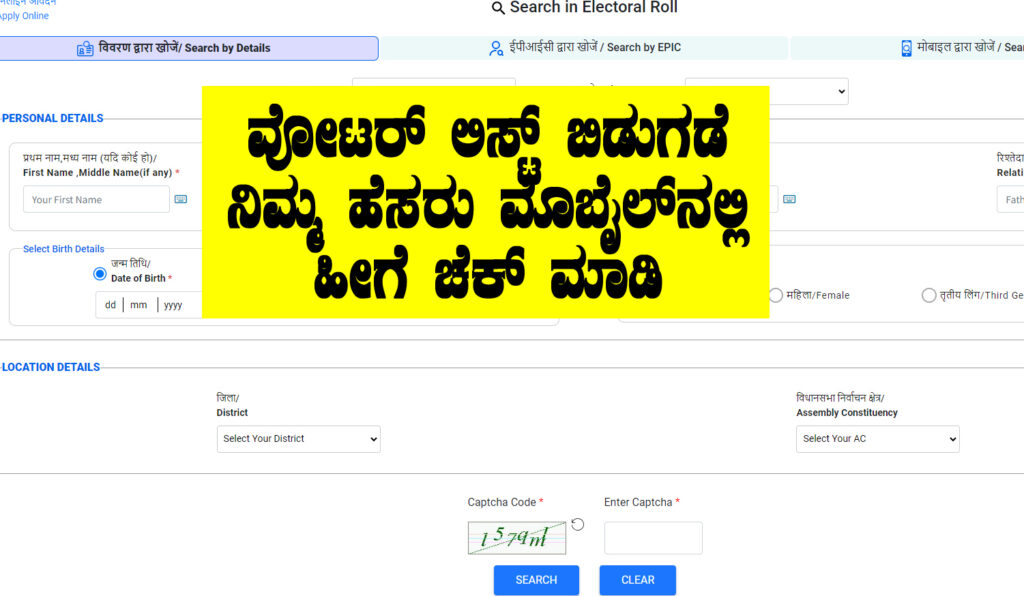Click the keyboard icon beside the last name field

[x=790, y=200]
